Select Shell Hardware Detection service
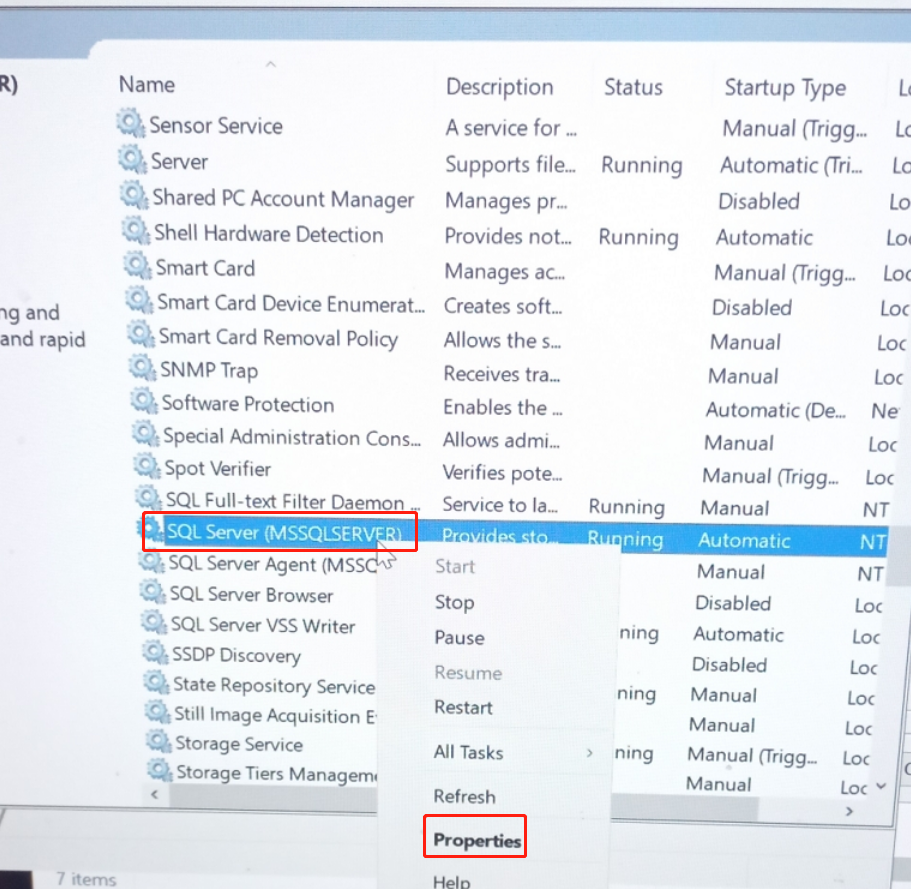This screenshot has width=911, height=889. pyautogui.click(x=268, y=234)
